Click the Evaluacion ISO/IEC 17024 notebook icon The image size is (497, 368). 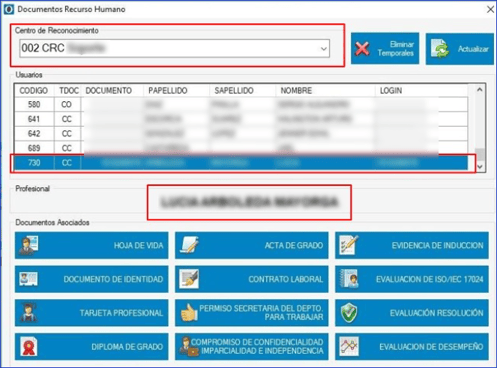point(349,279)
